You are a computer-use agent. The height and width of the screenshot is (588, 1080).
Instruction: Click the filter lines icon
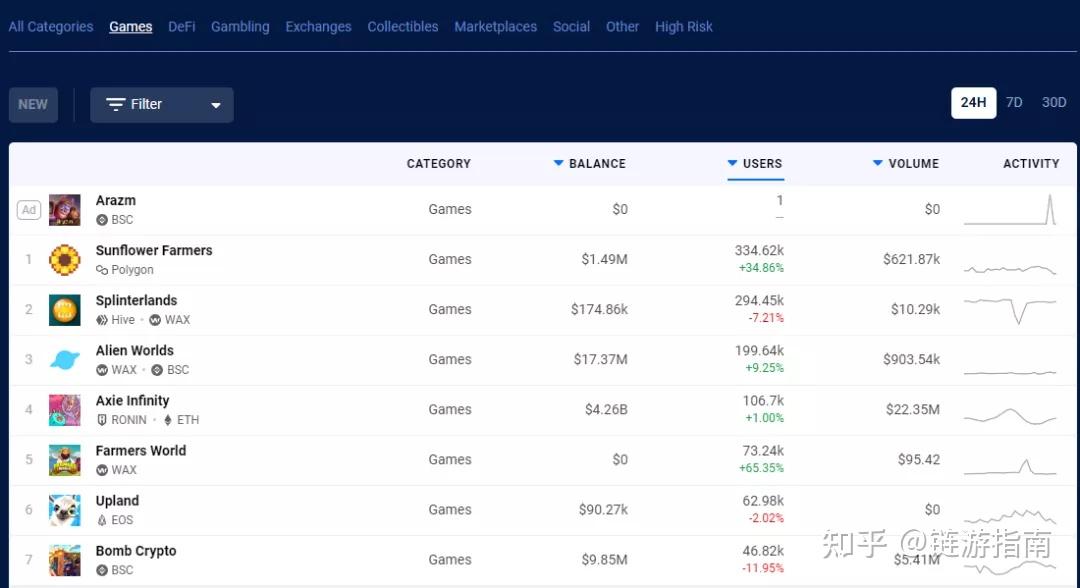coord(115,105)
